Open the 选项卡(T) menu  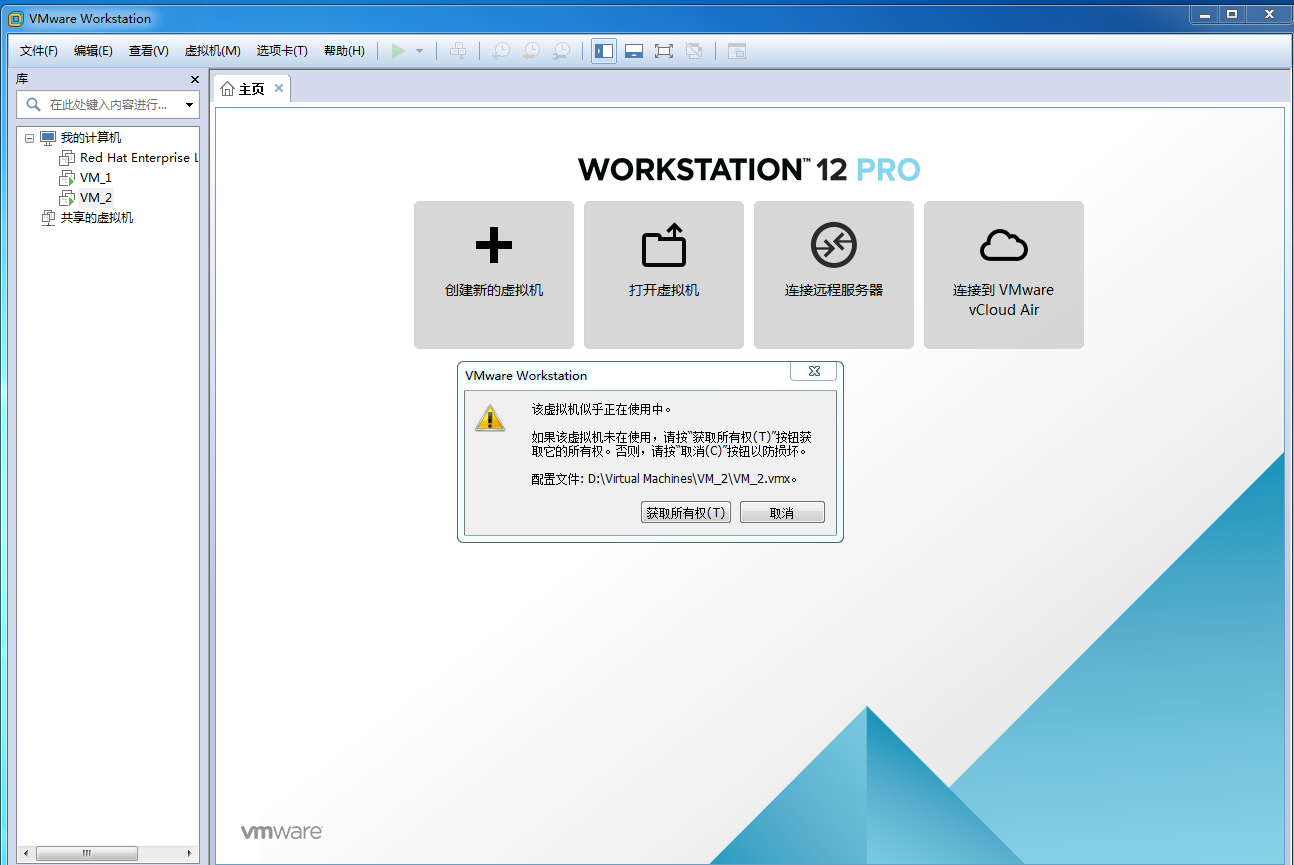coord(282,51)
